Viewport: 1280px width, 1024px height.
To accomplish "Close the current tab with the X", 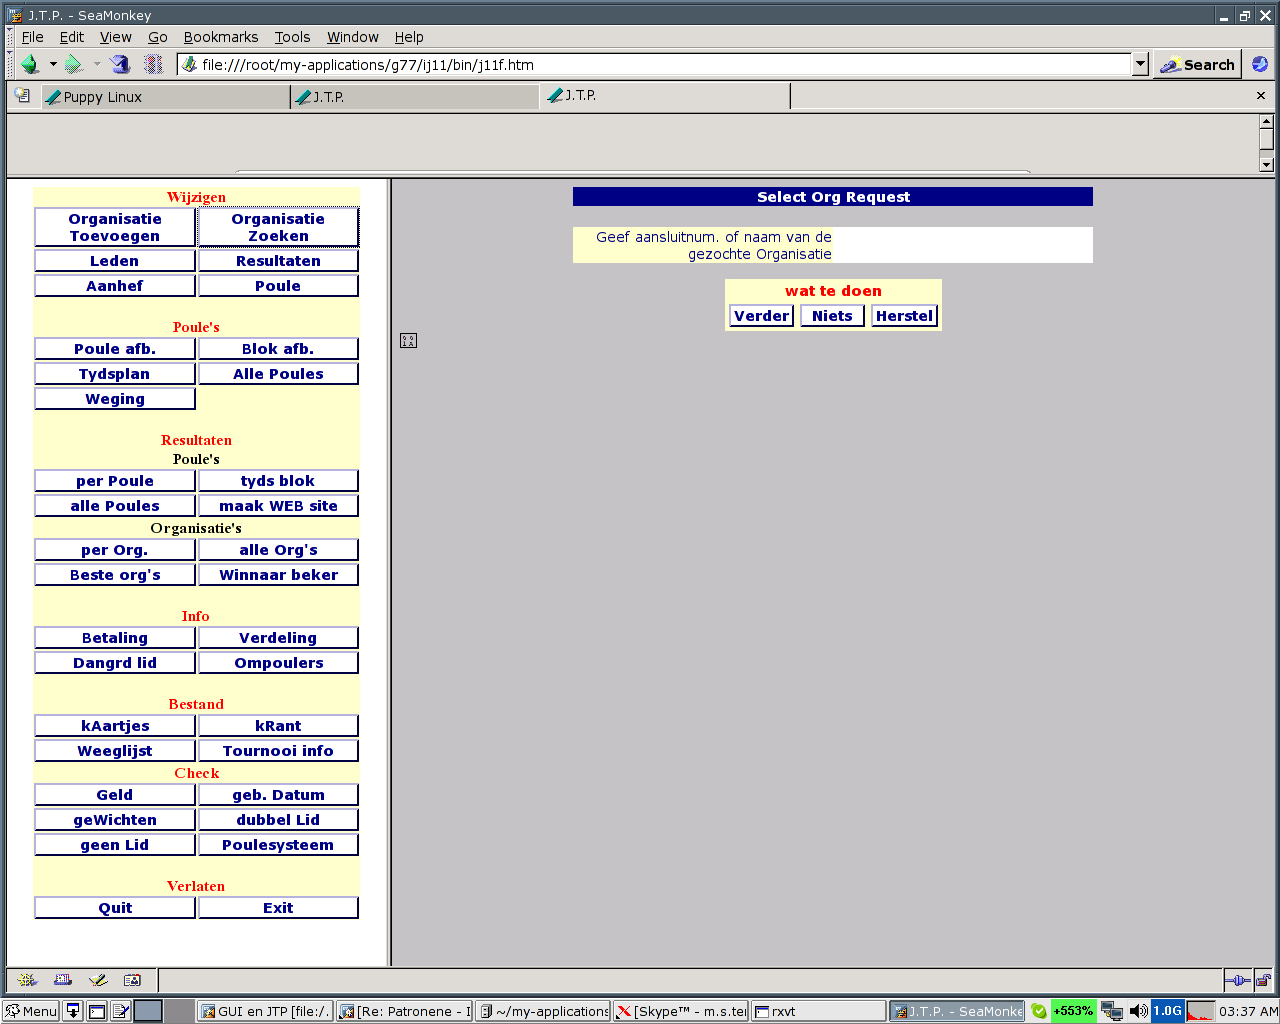I will coord(1261,96).
